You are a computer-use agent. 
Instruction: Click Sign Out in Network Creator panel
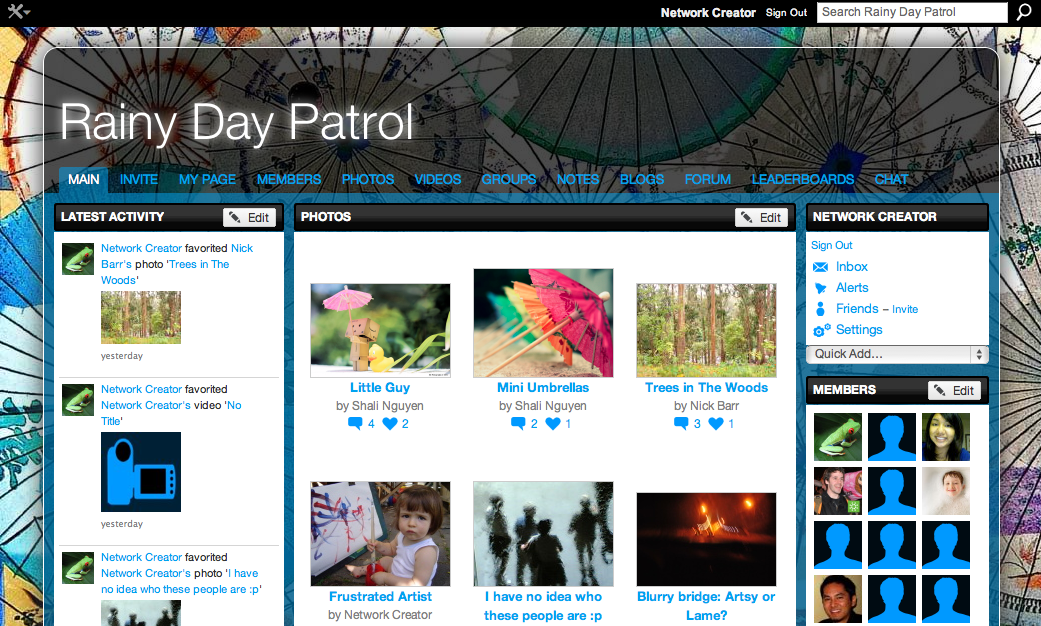(x=831, y=246)
